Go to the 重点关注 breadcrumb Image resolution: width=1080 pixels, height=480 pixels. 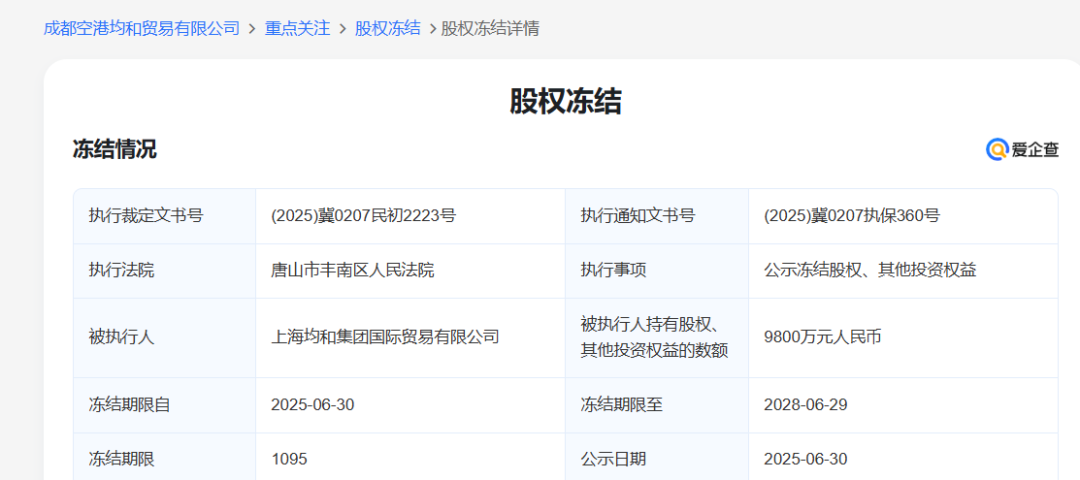[298, 28]
